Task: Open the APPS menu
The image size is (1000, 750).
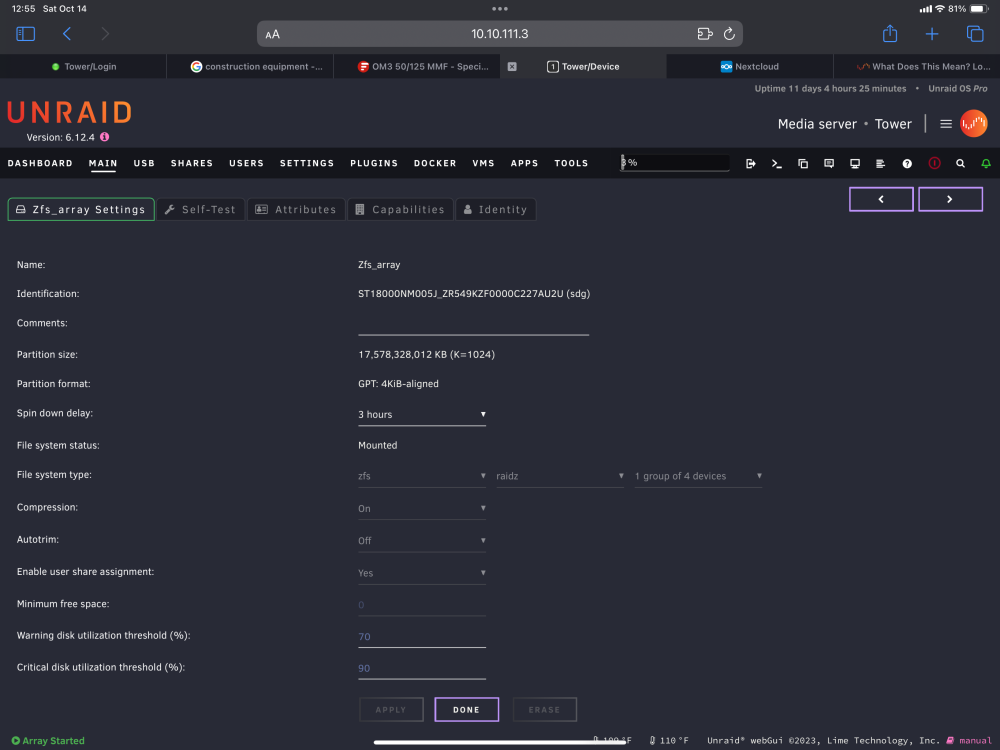Action: pos(524,163)
